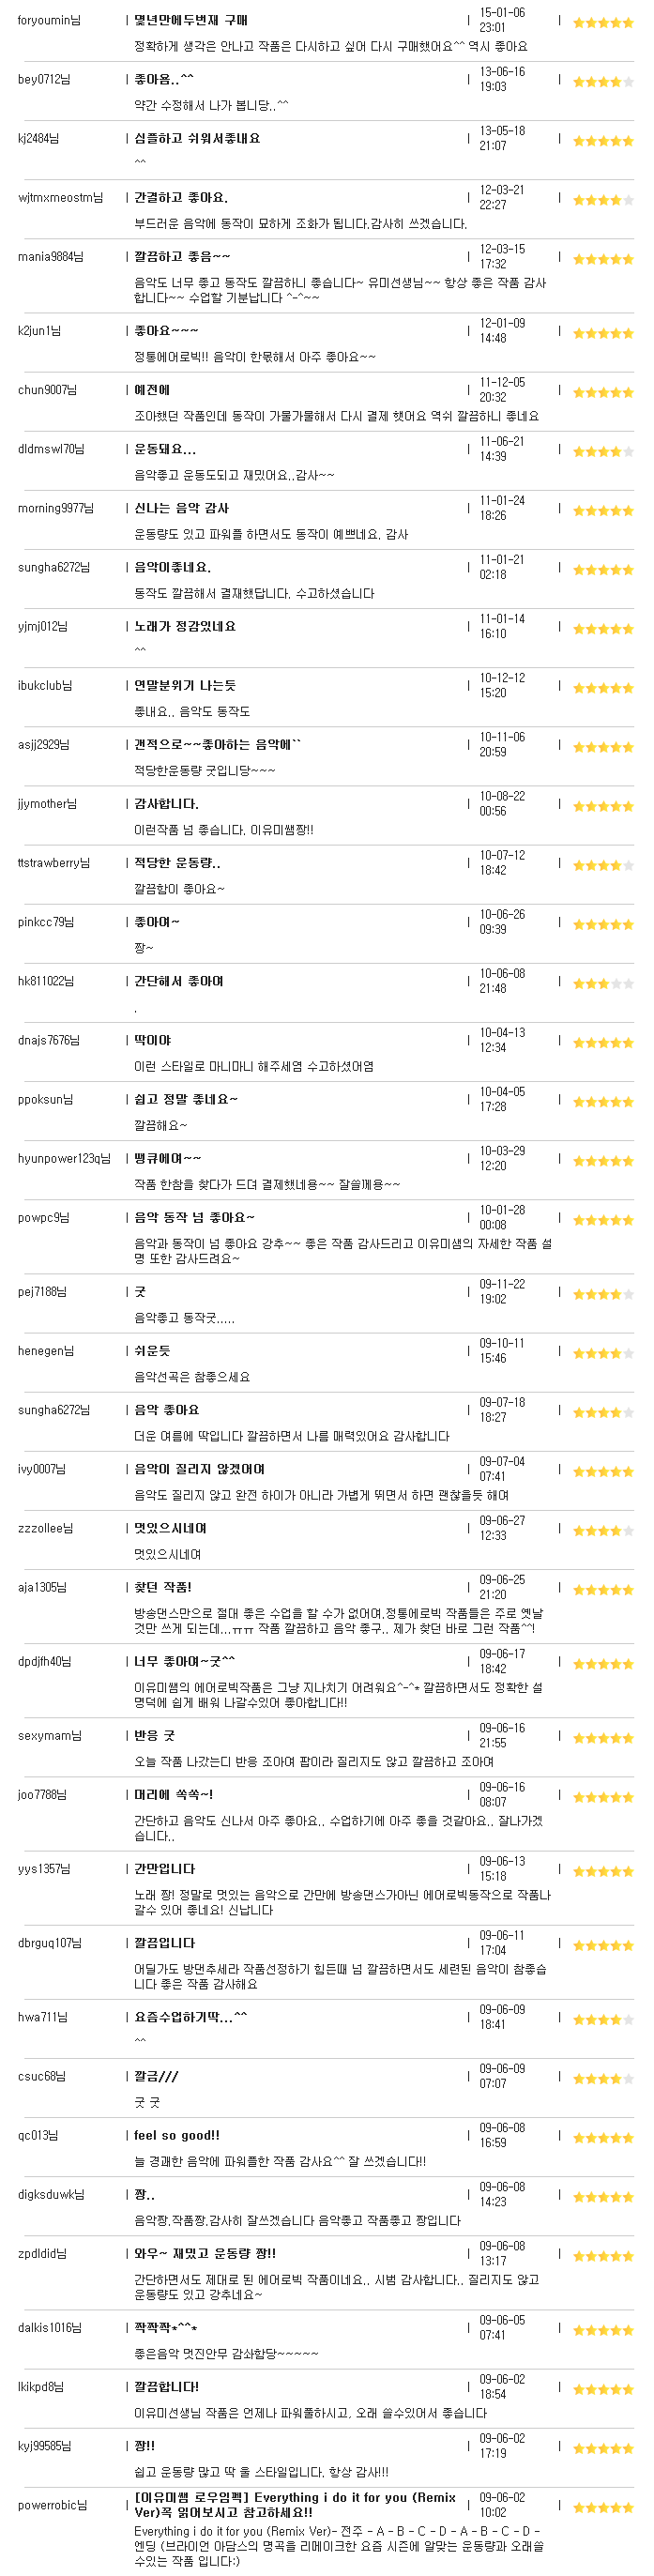
Task: Open the 'feel so good!!' review title
Action: click(x=177, y=2134)
